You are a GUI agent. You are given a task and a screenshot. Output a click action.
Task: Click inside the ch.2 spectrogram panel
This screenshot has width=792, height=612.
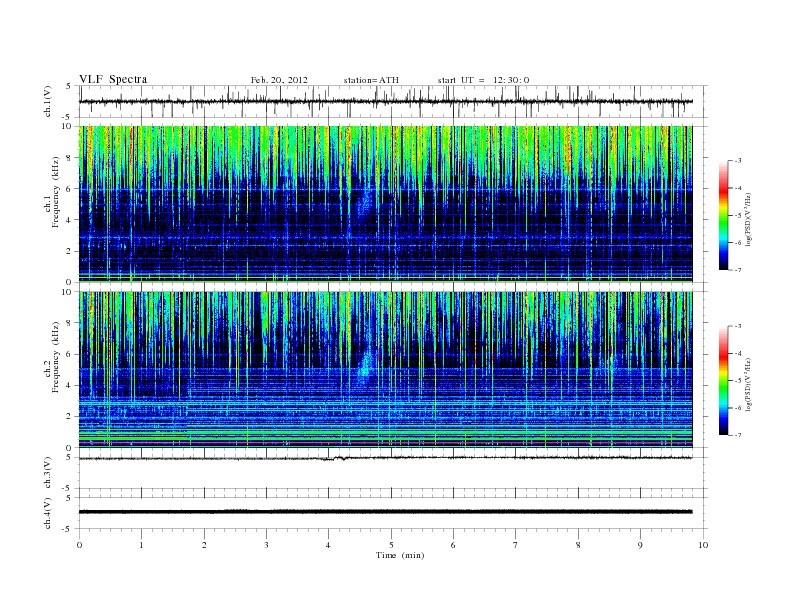(386, 370)
